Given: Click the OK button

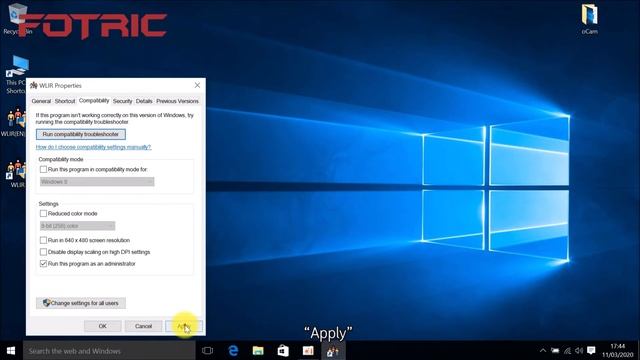Looking at the screenshot, I should 102,326.
